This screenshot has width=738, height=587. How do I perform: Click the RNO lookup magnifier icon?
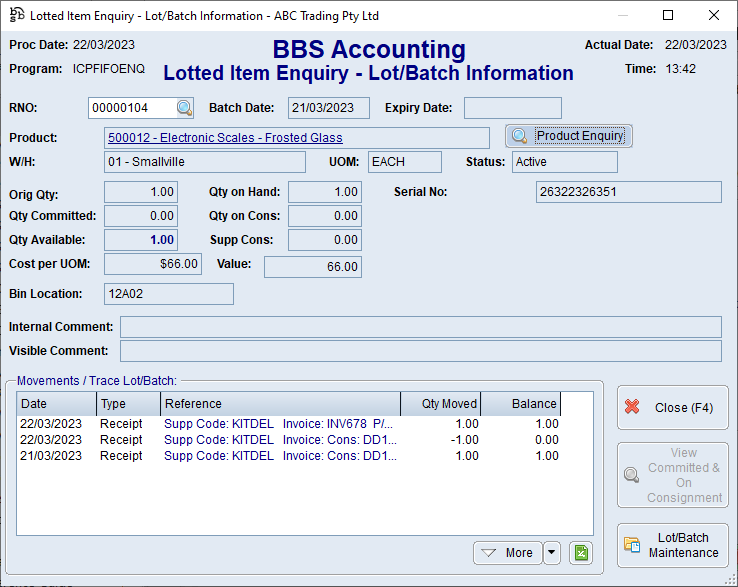click(185, 108)
